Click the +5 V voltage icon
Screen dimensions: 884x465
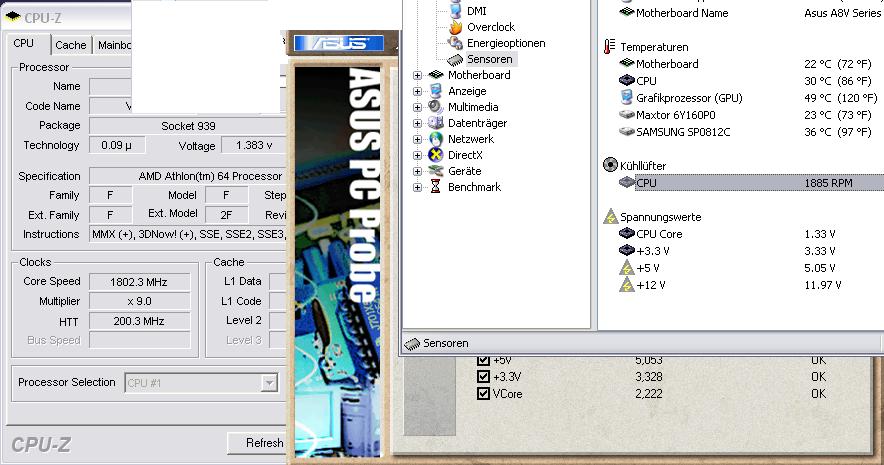[627, 268]
